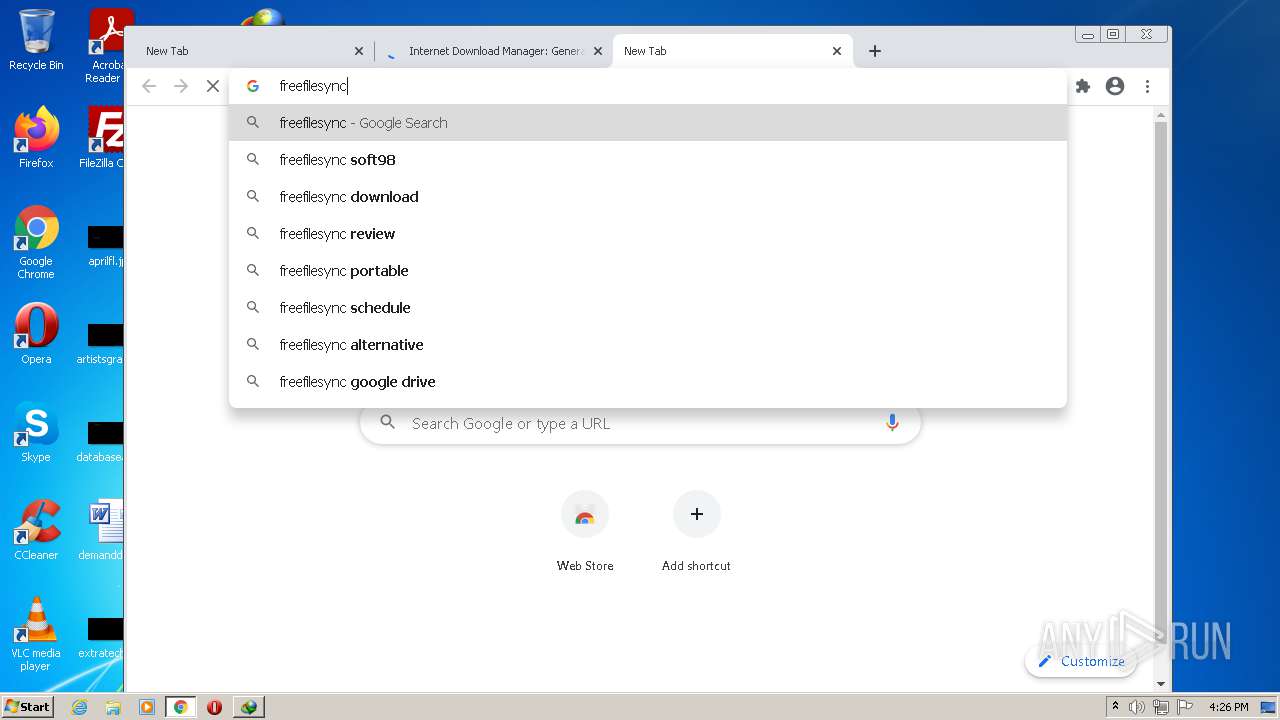The width and height of the screenshot is (1280, 720).
Task: Open Internet Explorer from the taskbar
Action: click(80, 707)
